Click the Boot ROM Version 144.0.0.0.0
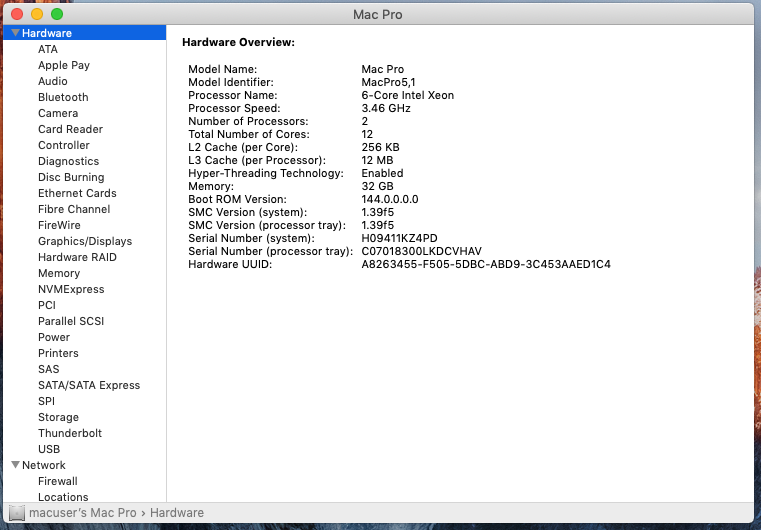 point(390,199)
